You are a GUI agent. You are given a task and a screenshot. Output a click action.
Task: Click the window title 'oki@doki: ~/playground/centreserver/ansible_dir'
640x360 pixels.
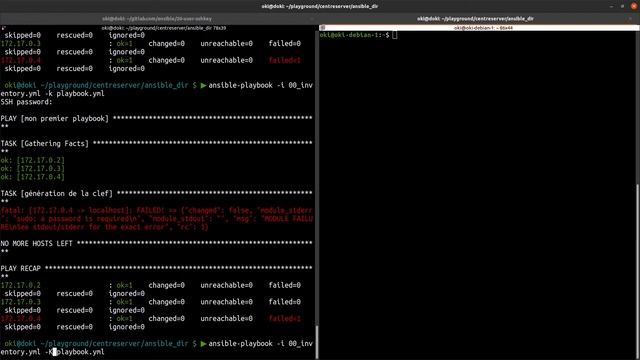320,6
